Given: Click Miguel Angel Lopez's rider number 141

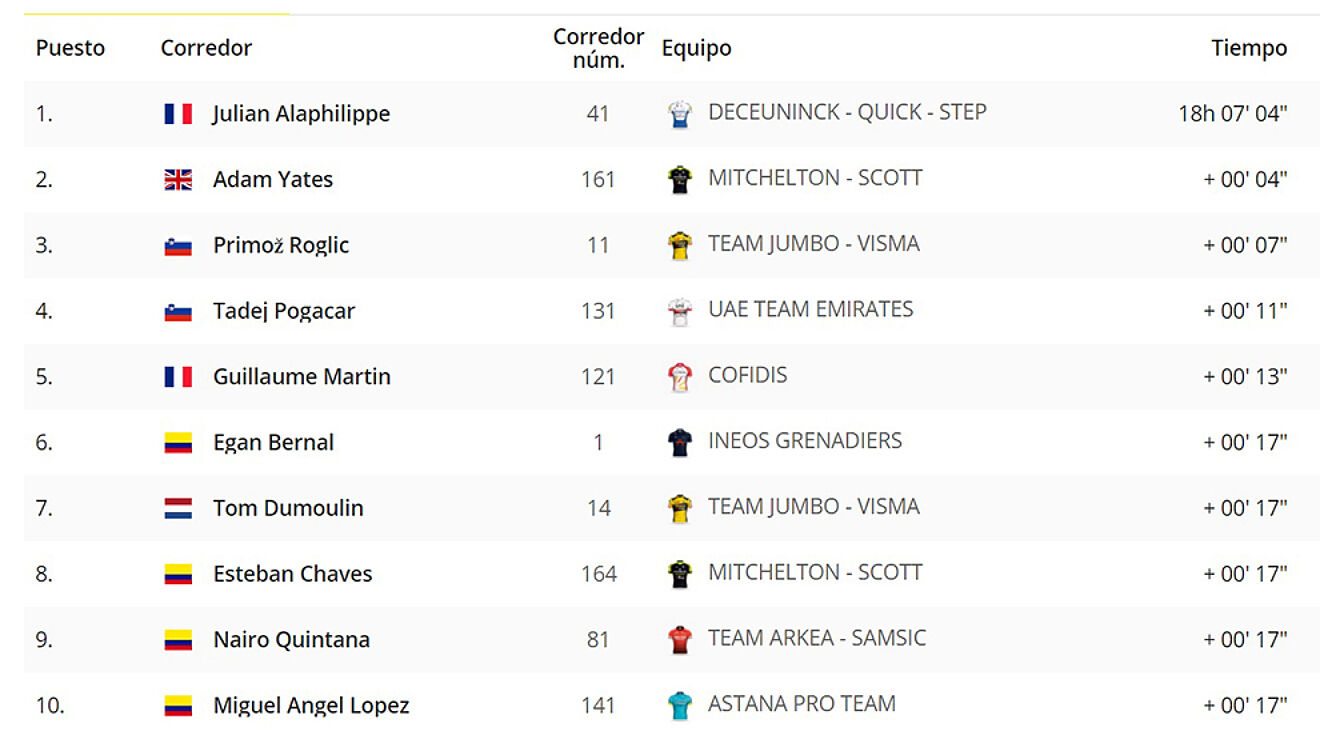Looking at the screenshot, I should point(598,706).
